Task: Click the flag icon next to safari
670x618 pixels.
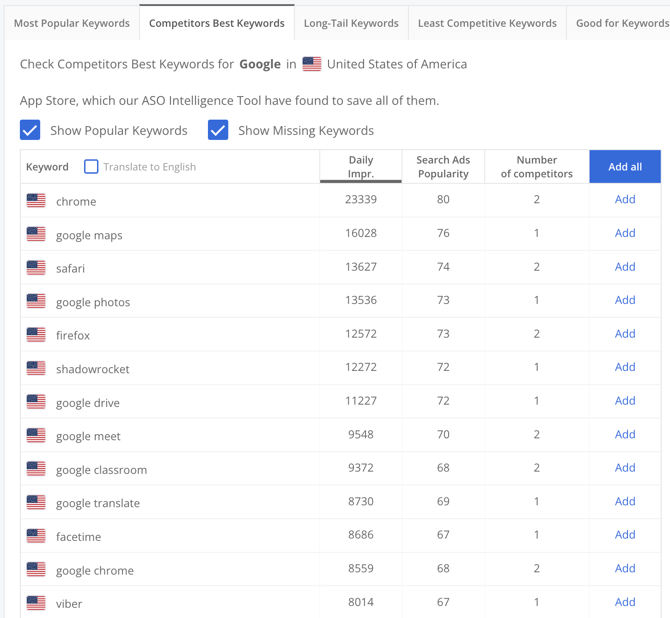Action: (36, 268)
